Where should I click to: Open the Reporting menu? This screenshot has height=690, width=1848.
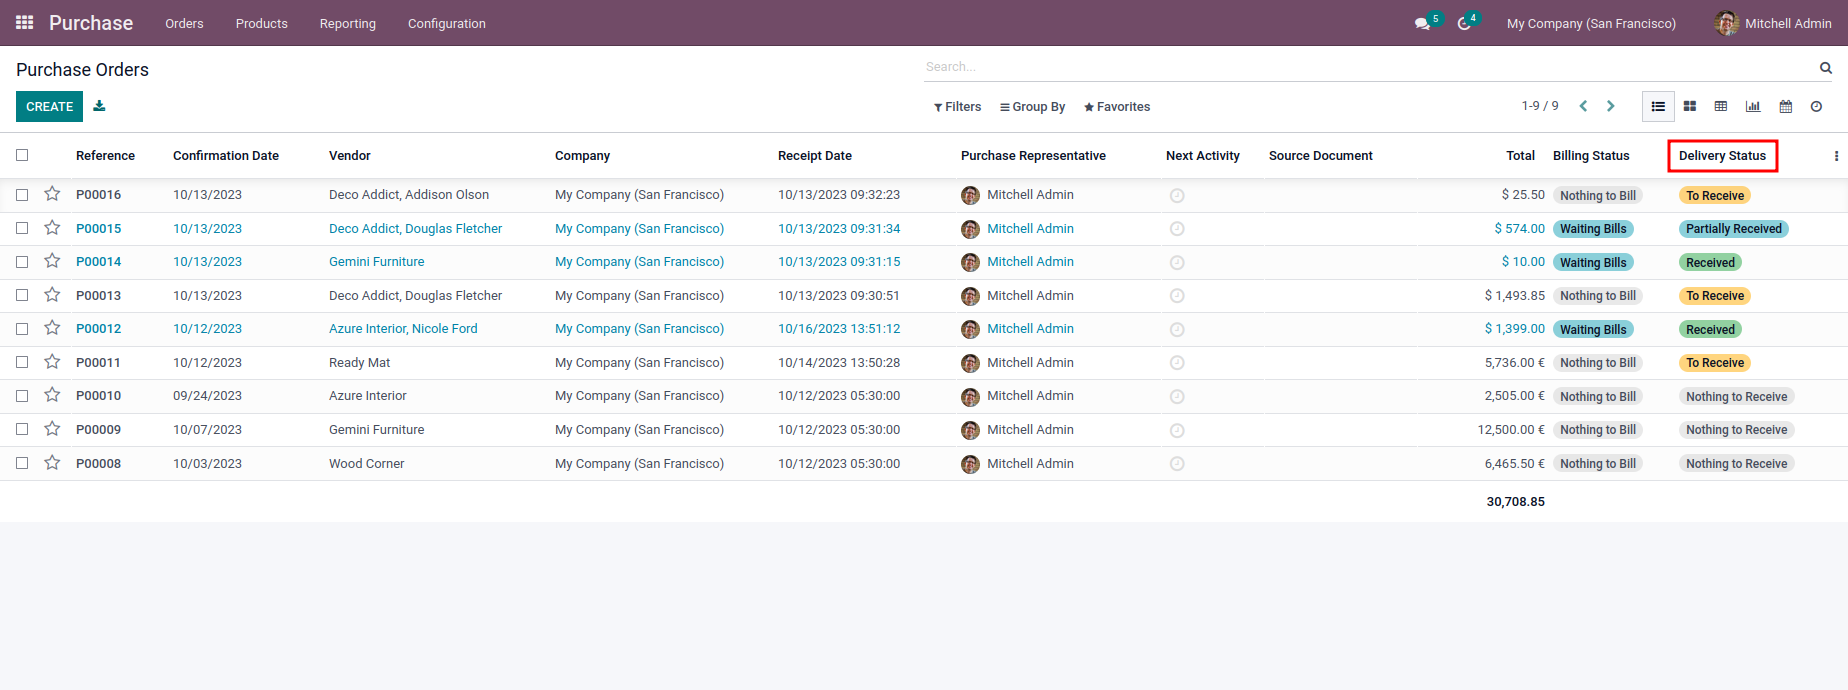point(347,23)
